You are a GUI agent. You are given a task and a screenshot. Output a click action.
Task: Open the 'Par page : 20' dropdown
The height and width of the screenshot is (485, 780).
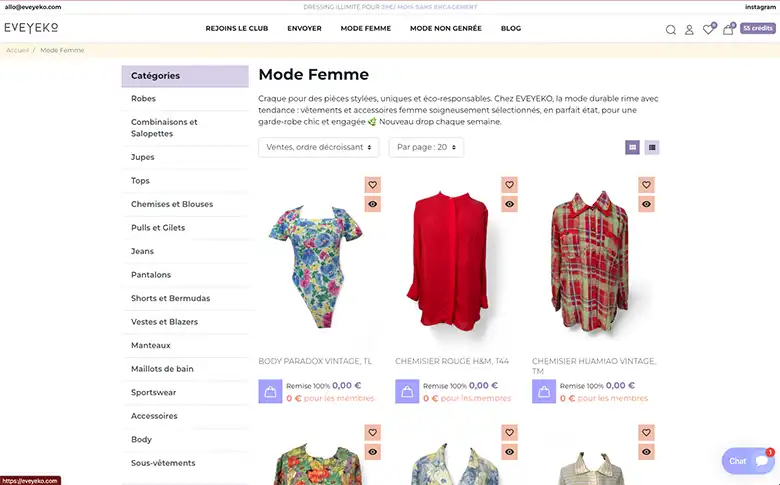[x=426, y=148]
